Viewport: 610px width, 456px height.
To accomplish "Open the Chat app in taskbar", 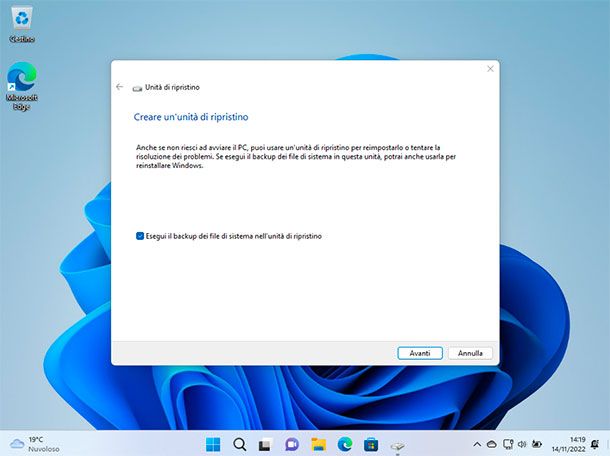I will tap(292, 444).
